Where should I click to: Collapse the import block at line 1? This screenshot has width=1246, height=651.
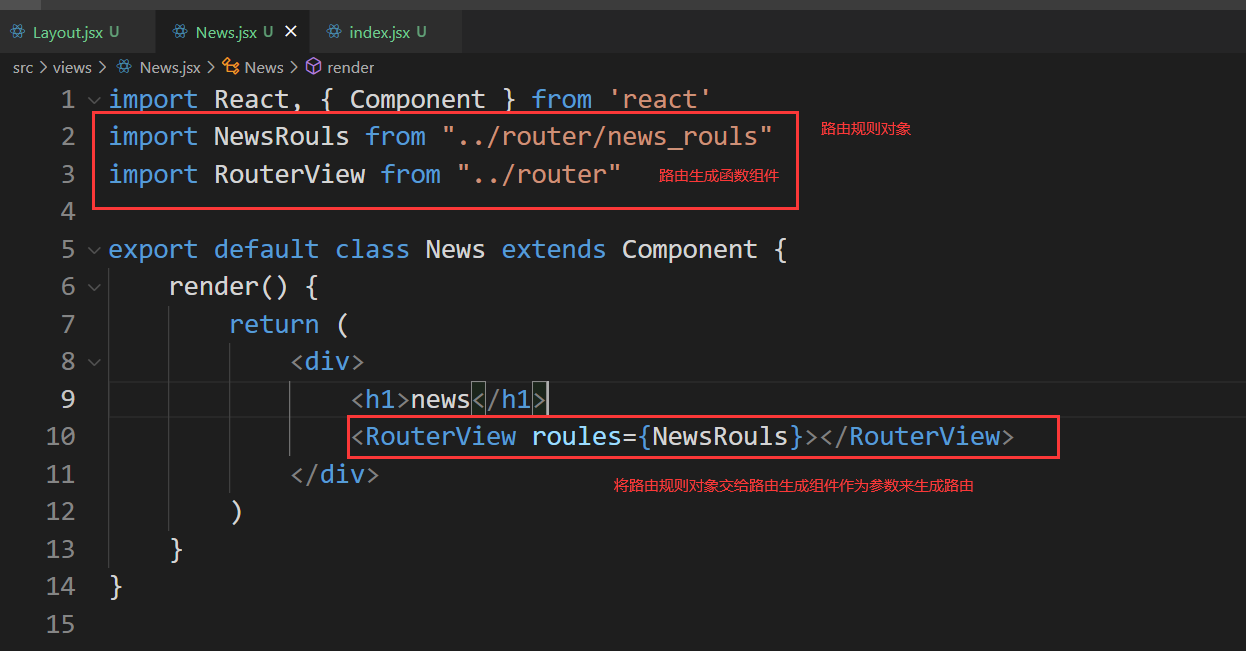(x=92, y=99)
